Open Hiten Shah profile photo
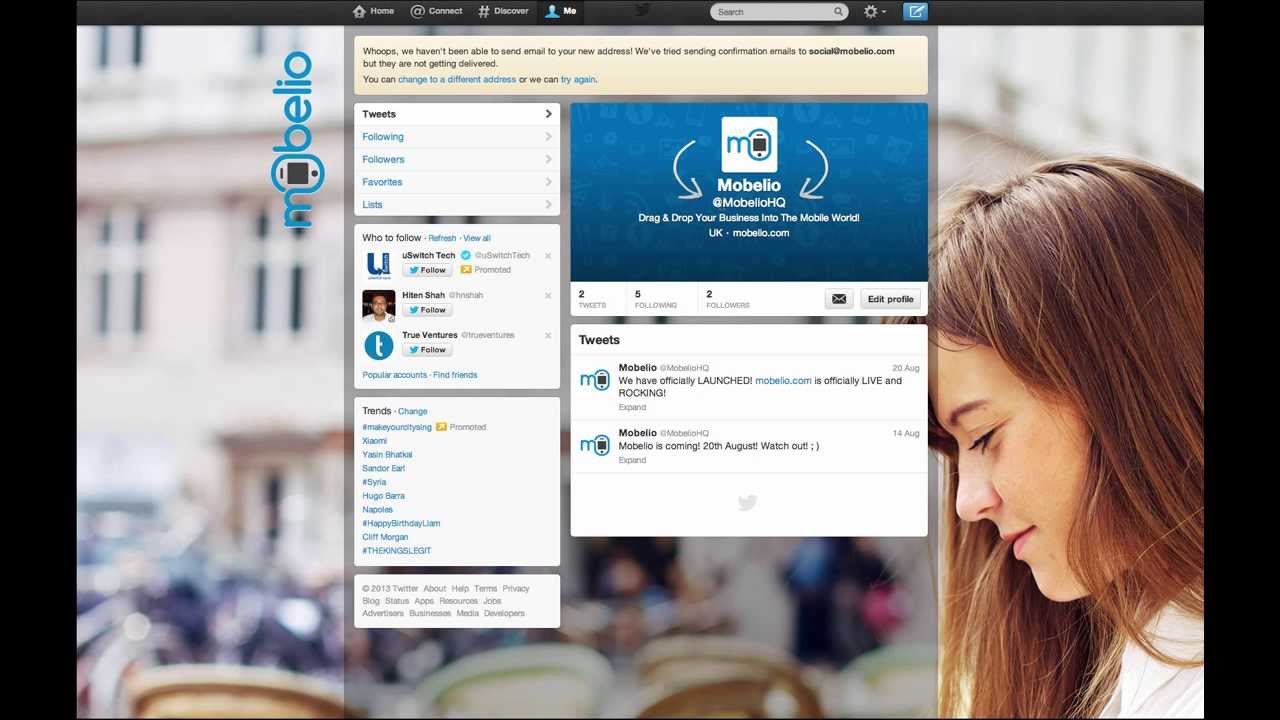1280x720 pixels. [379, 306]
